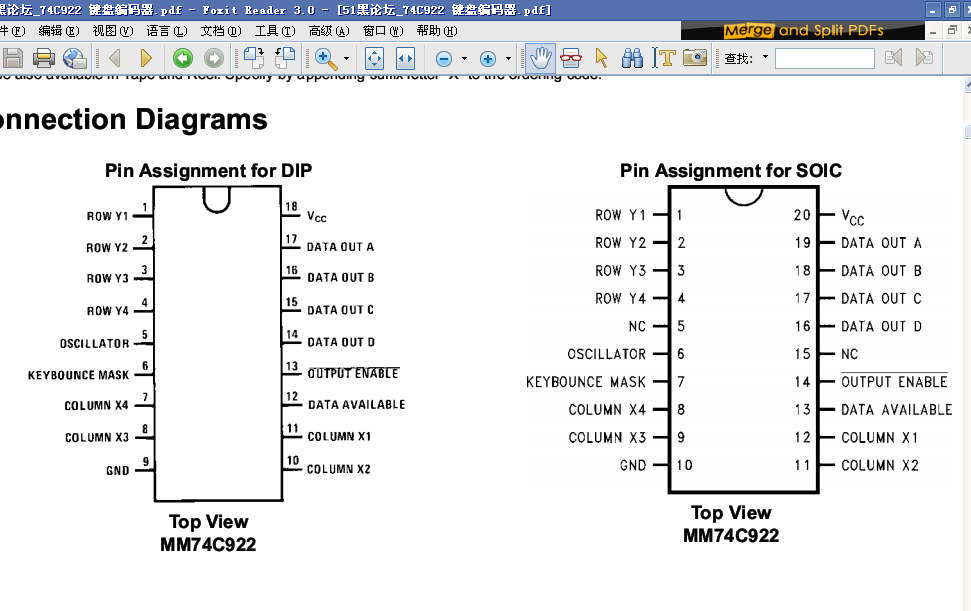Click the SOIC 'ROW Y1' label
The width and height of the screenshot is (971, 611).
click(x=620, y=215)
